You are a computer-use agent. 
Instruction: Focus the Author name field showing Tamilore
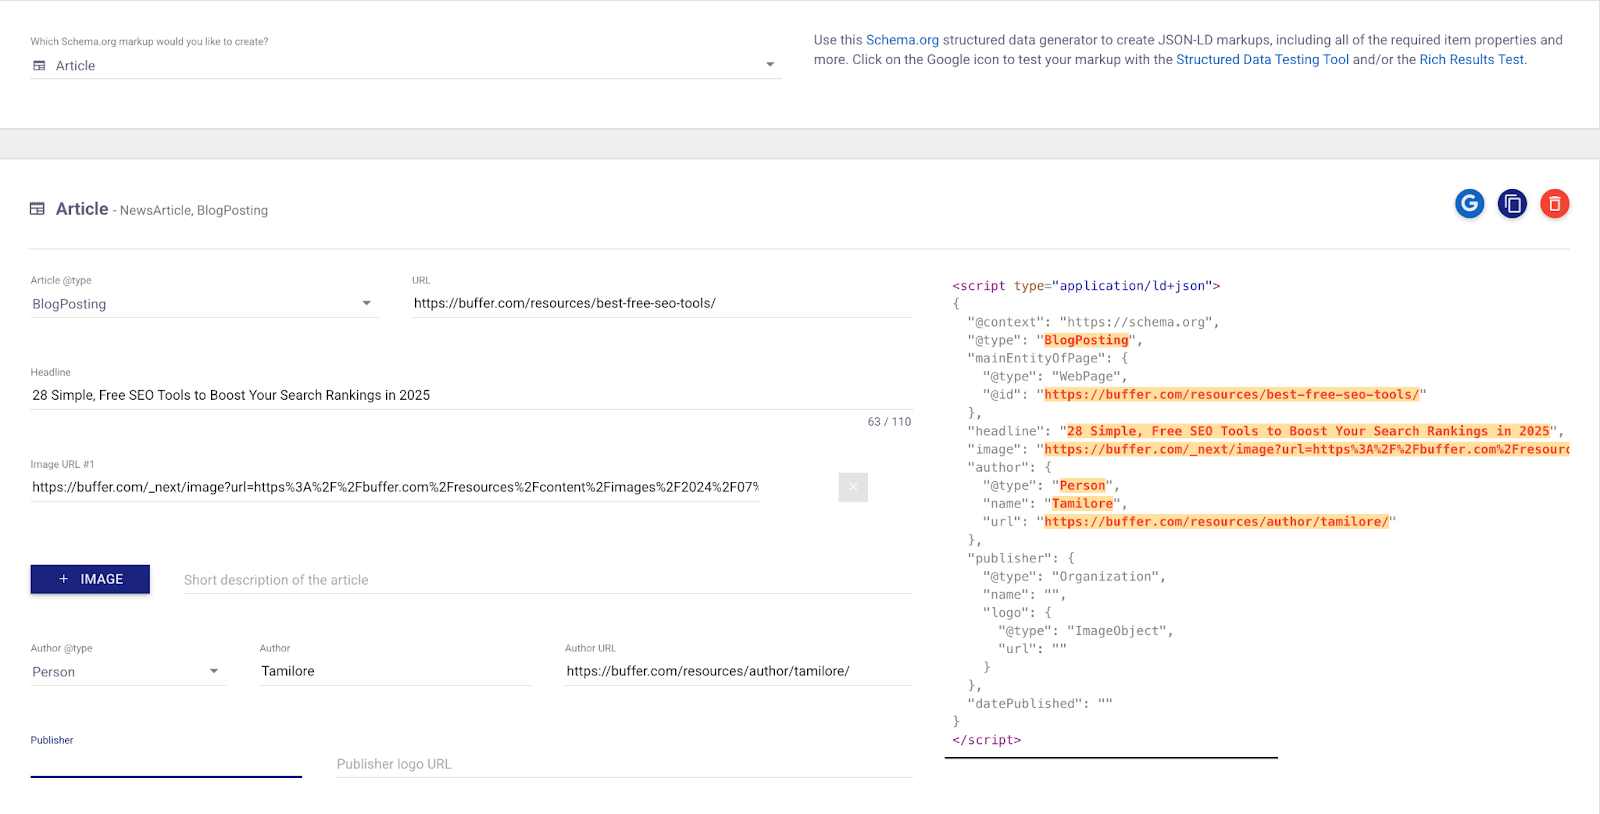(395, 671)
